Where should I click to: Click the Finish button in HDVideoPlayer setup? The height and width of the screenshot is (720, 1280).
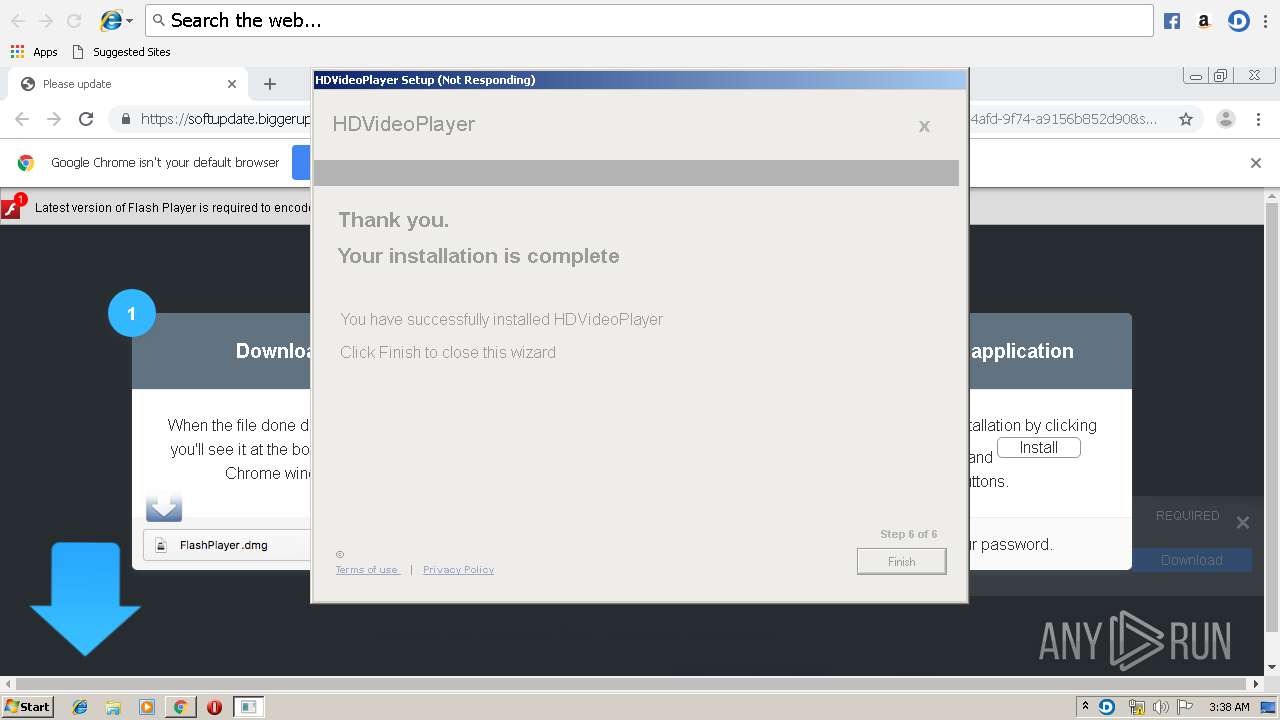(x=901, y=562)
